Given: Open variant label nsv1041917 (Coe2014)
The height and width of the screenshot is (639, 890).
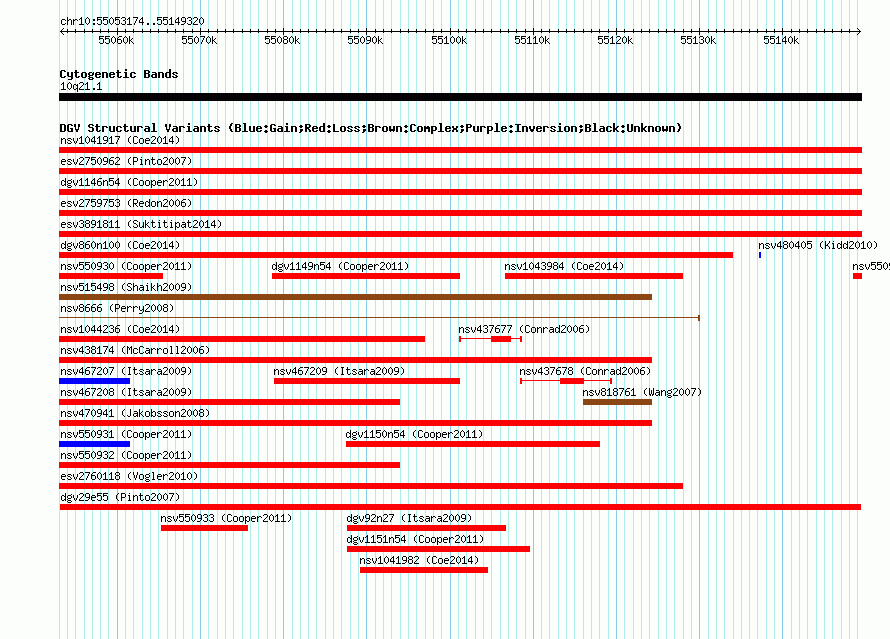Looking at the screenshot, I should click(120, 140).
